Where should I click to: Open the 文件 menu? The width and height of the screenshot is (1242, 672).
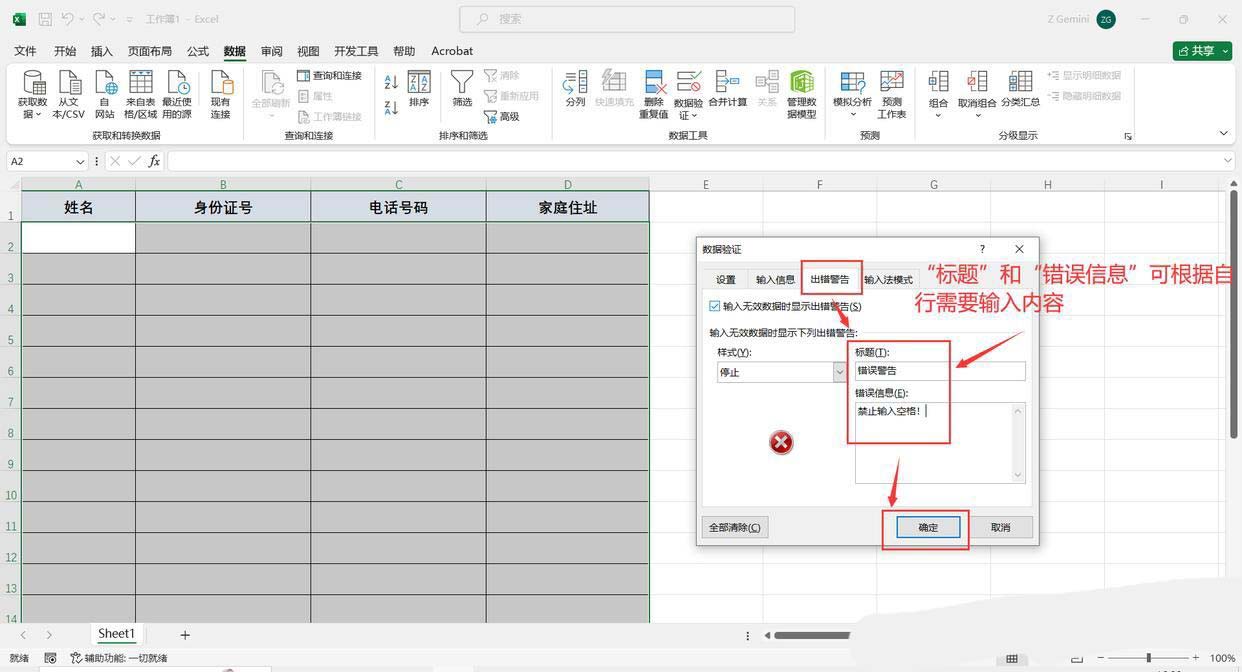[25, 51]
